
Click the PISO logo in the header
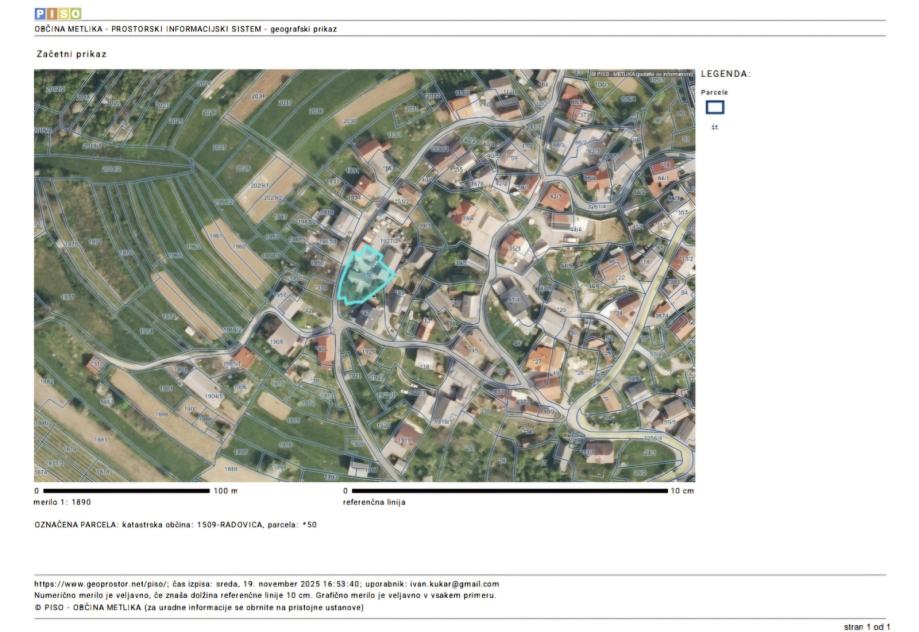point(58,14)
